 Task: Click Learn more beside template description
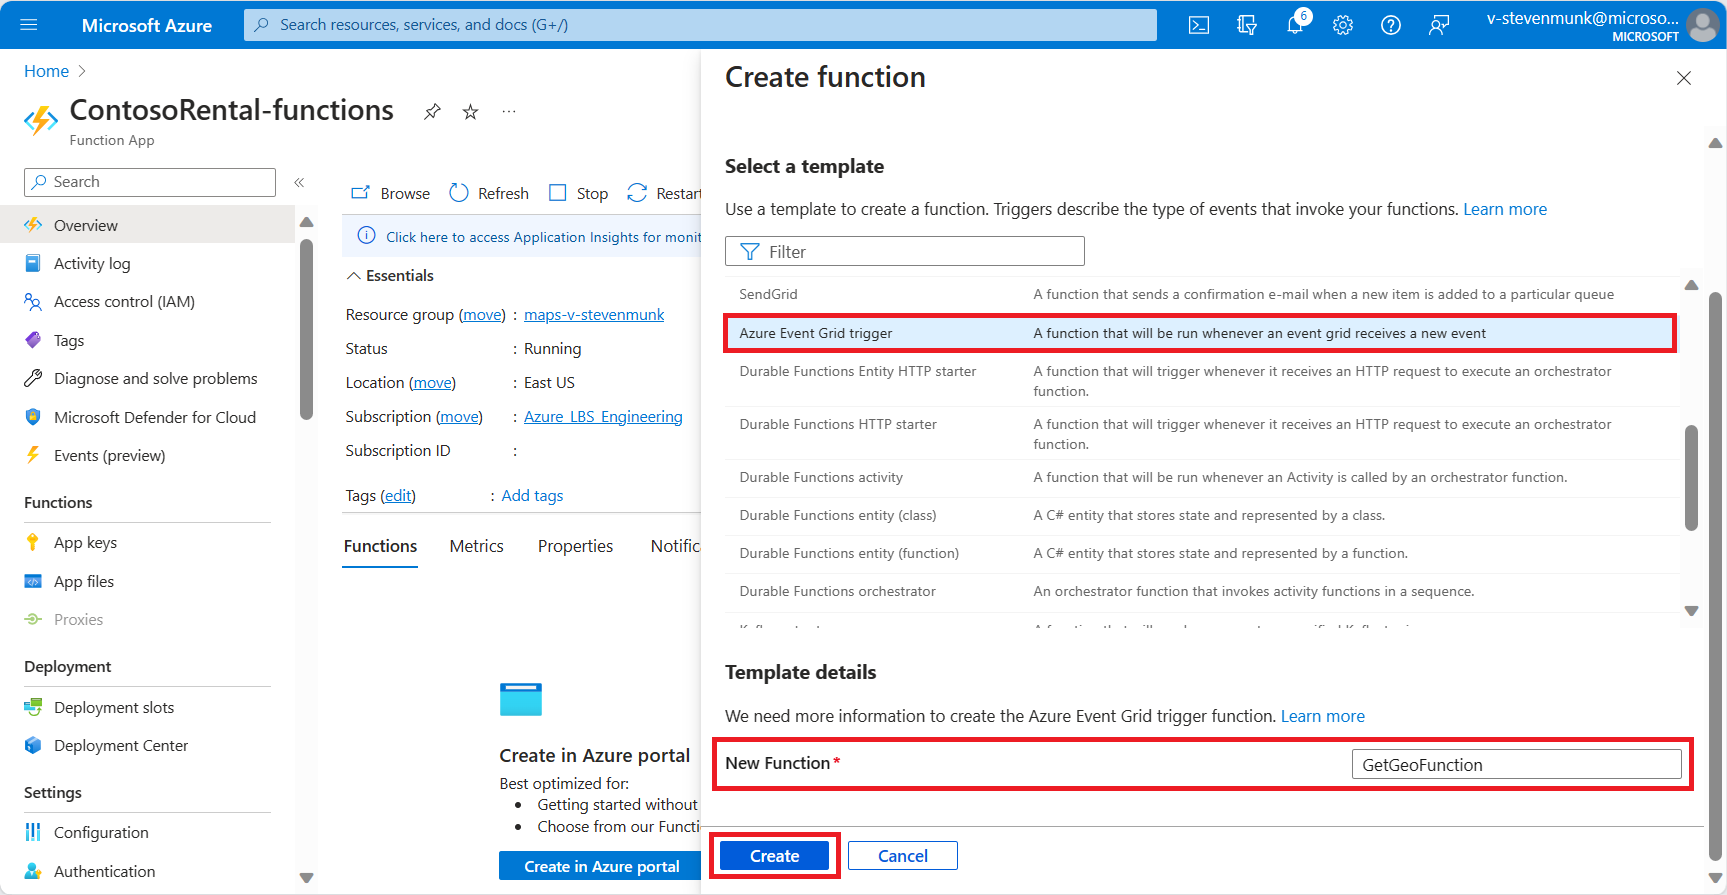pos(1505,209)
